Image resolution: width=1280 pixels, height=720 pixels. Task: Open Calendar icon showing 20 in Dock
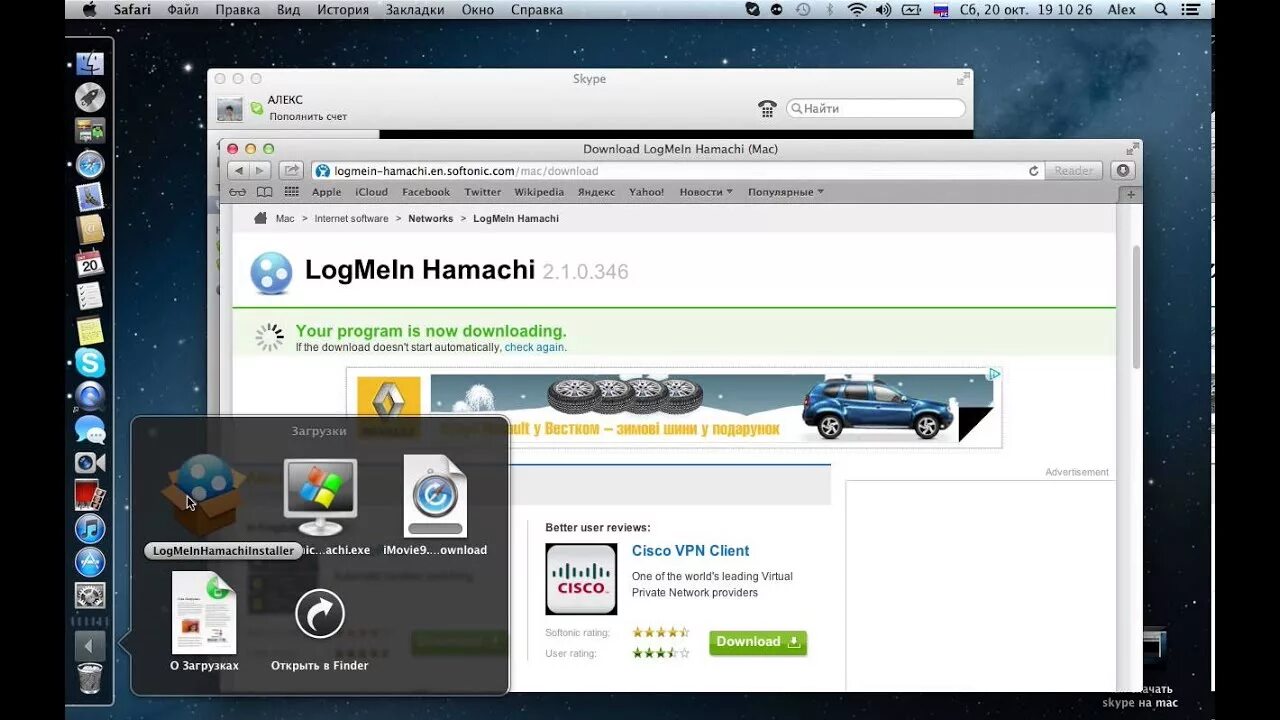pos(90,263)
